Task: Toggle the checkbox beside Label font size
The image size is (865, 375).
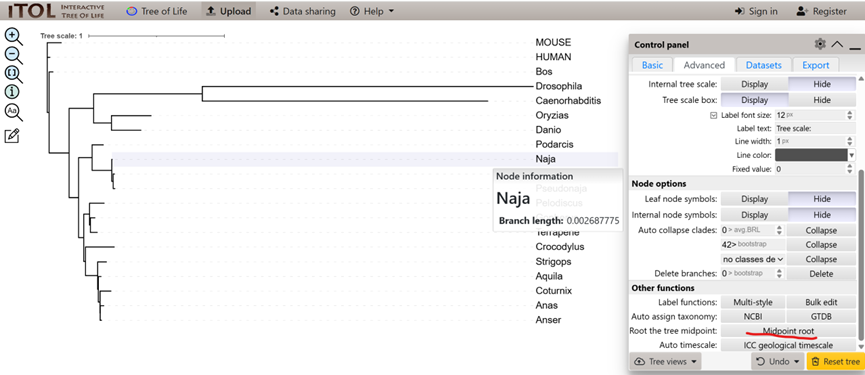Action: 714,116
